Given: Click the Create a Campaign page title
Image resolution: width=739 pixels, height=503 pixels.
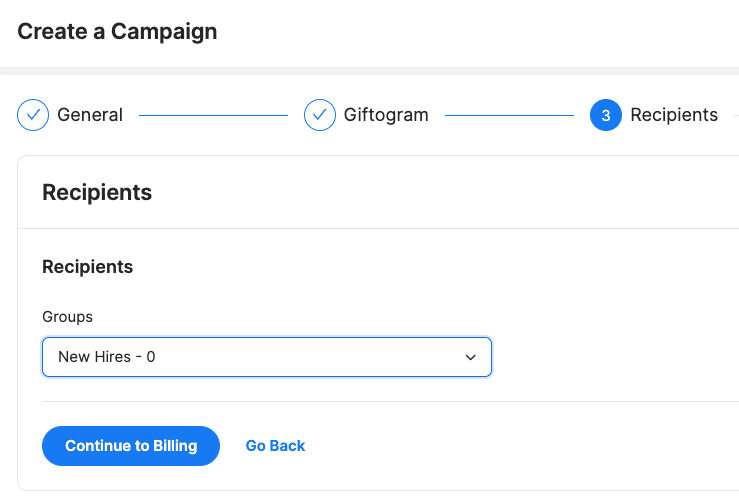Looking at the screenshot, I should pos(117,32).
